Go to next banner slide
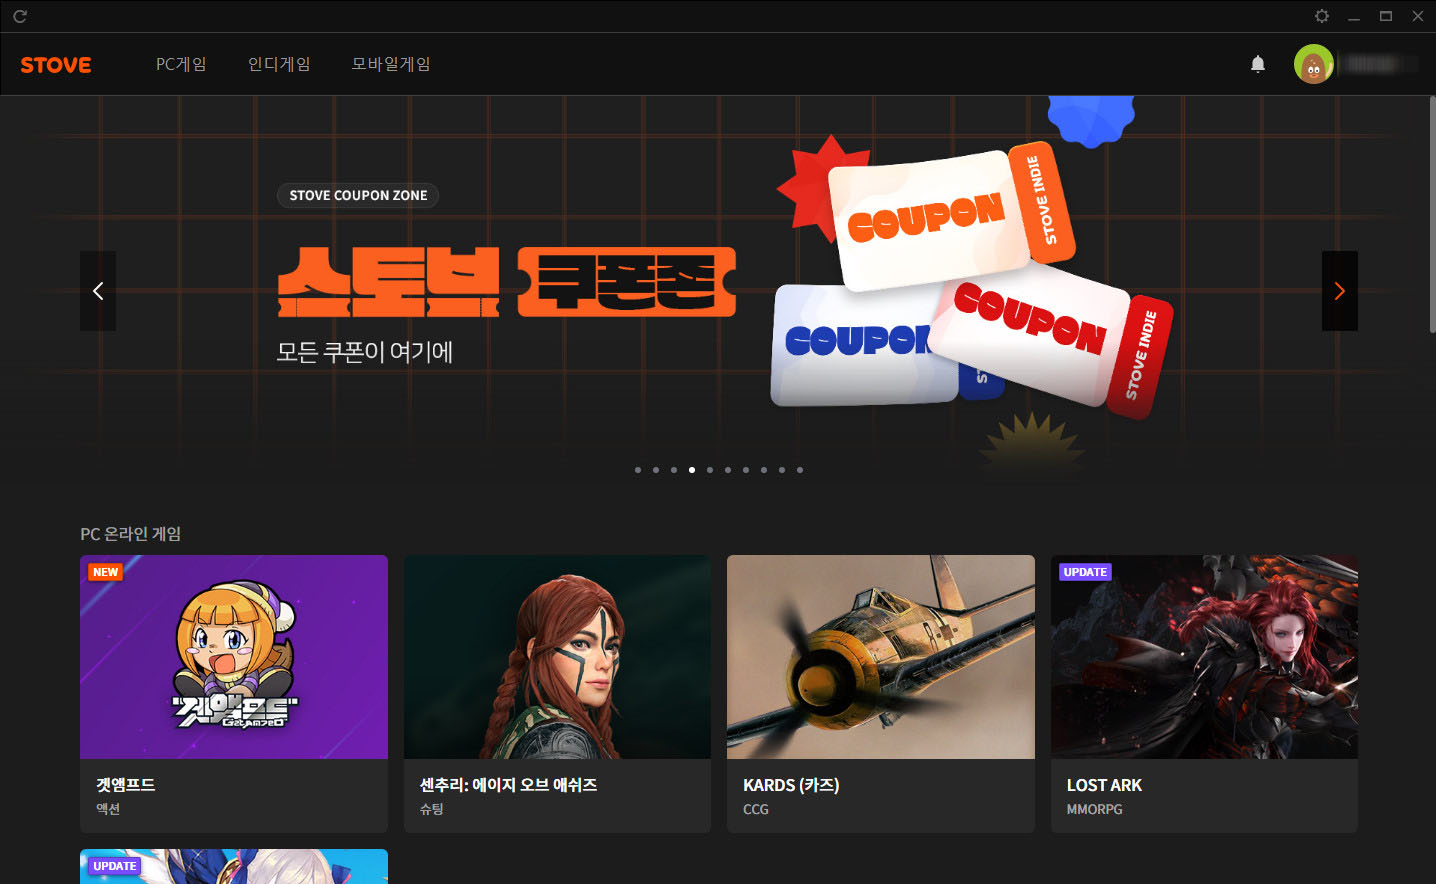The image size is (1436, 884). [1340, 291]
